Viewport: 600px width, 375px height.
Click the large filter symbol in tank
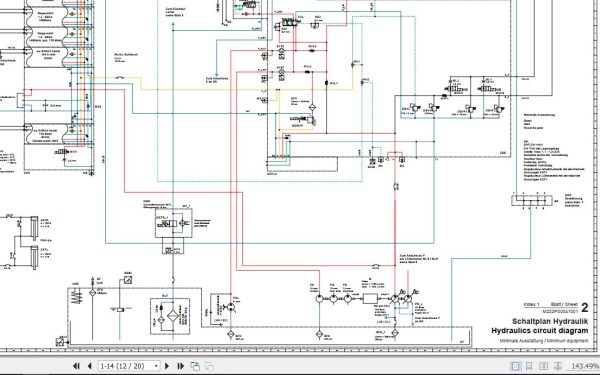click(173, 316)
